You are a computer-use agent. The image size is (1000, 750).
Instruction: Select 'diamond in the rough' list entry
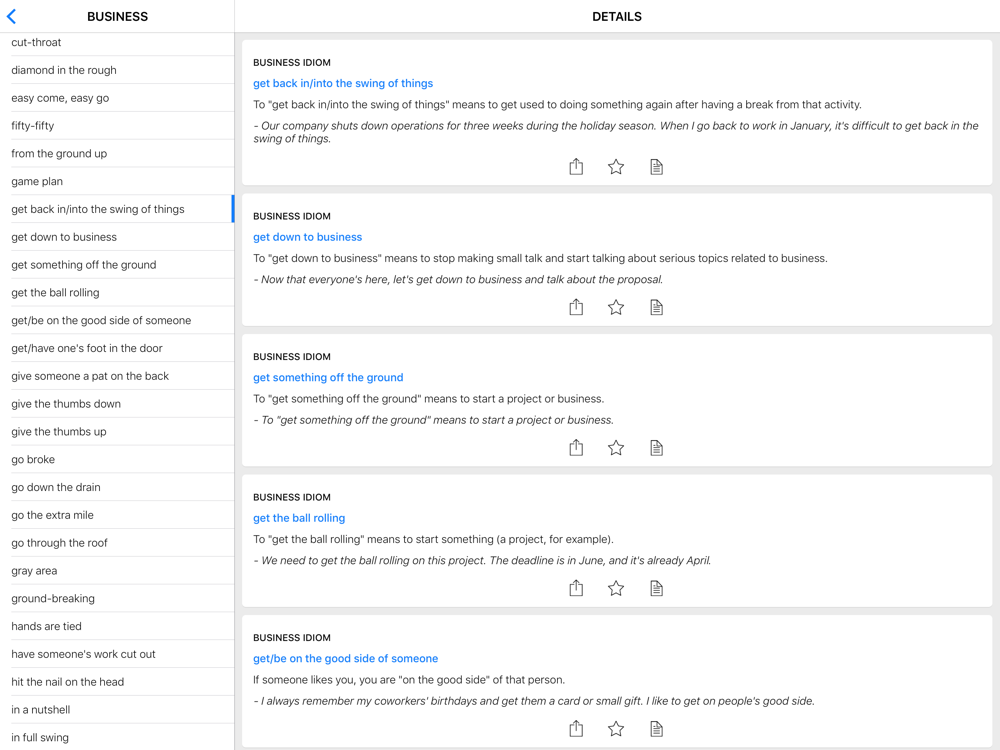click(63, 70)
